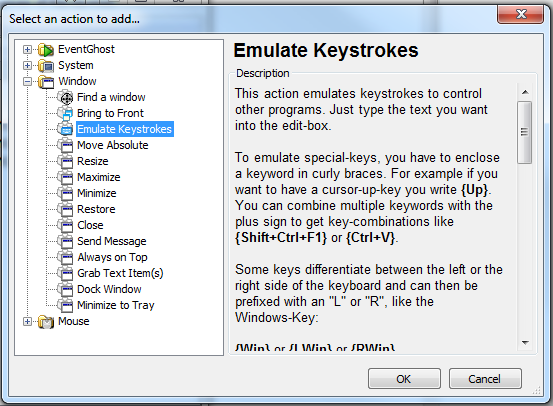The width and height of the screenshot is (553, 406).
Task: Click the System folder icon
Action: point(46,66)
